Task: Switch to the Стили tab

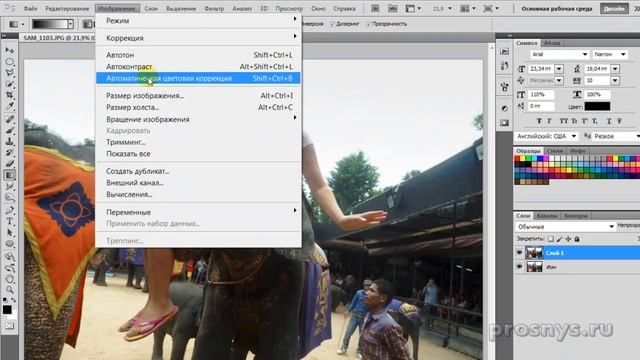Action: [x=554, y=151]
